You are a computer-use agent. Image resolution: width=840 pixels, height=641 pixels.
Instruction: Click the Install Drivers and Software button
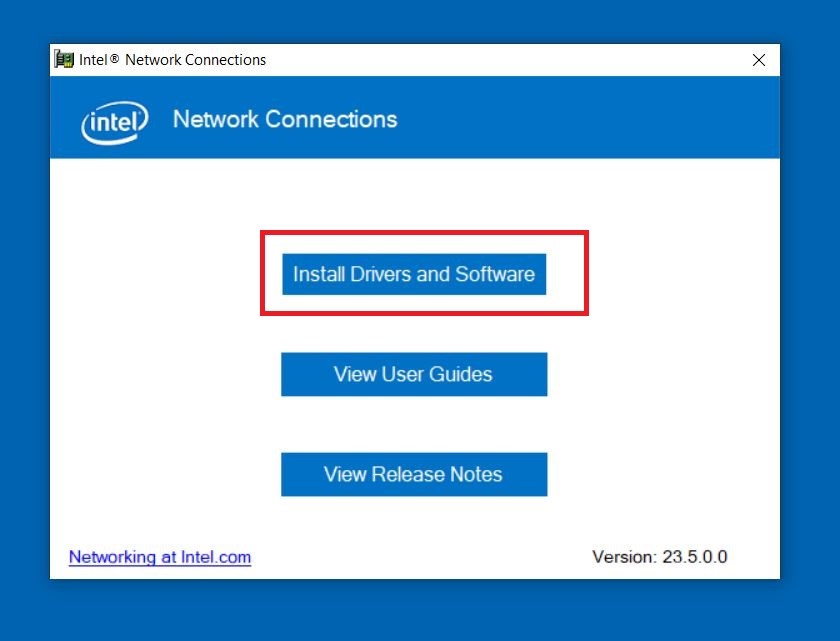414,274
